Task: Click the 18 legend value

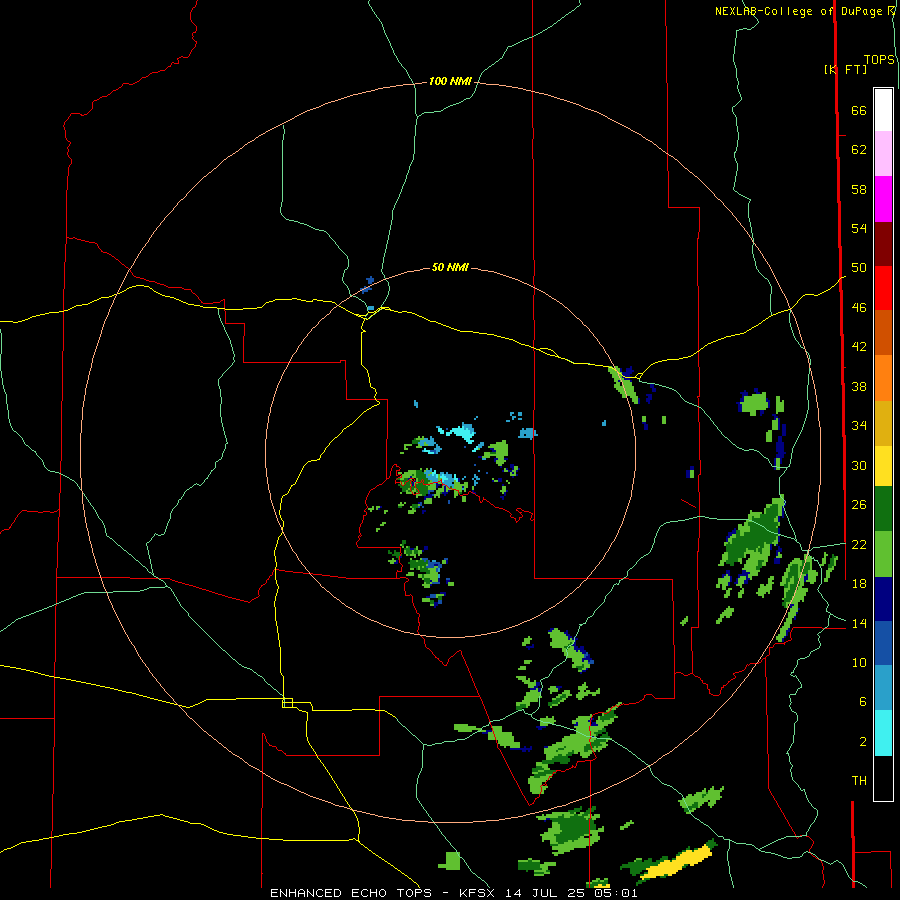Action: point(859,584)
